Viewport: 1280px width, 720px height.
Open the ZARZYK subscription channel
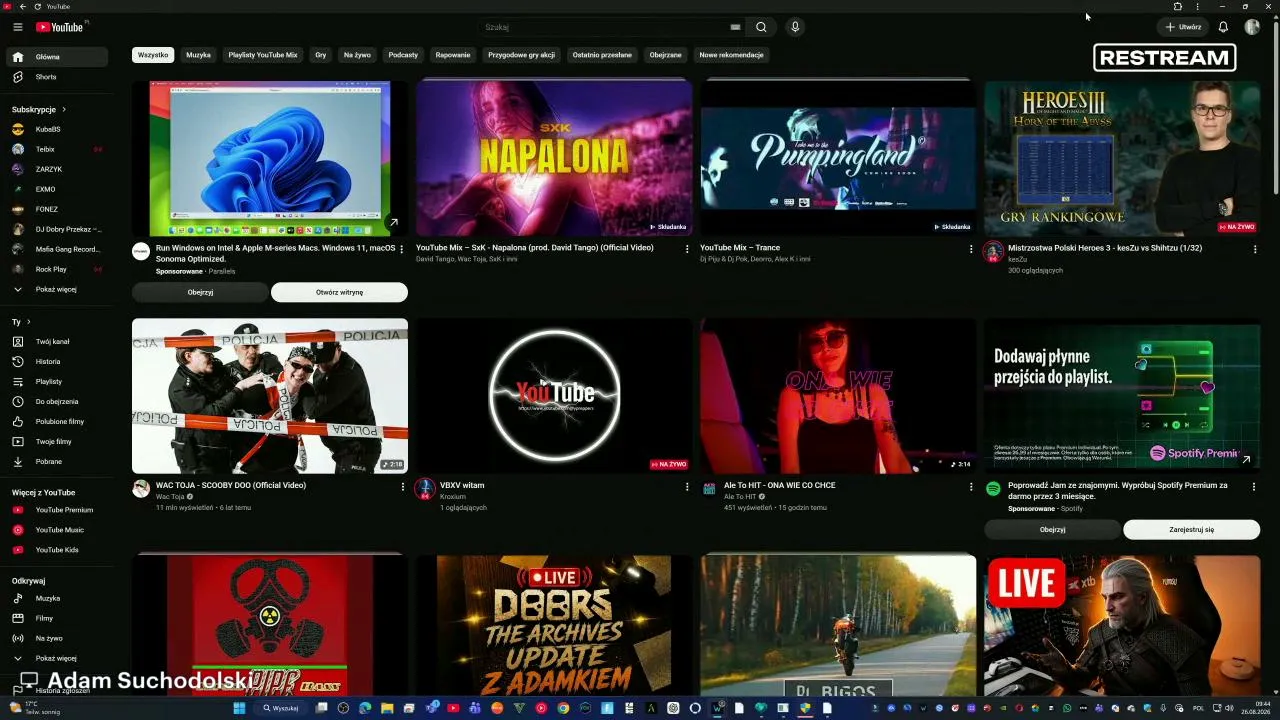(57, 169)
